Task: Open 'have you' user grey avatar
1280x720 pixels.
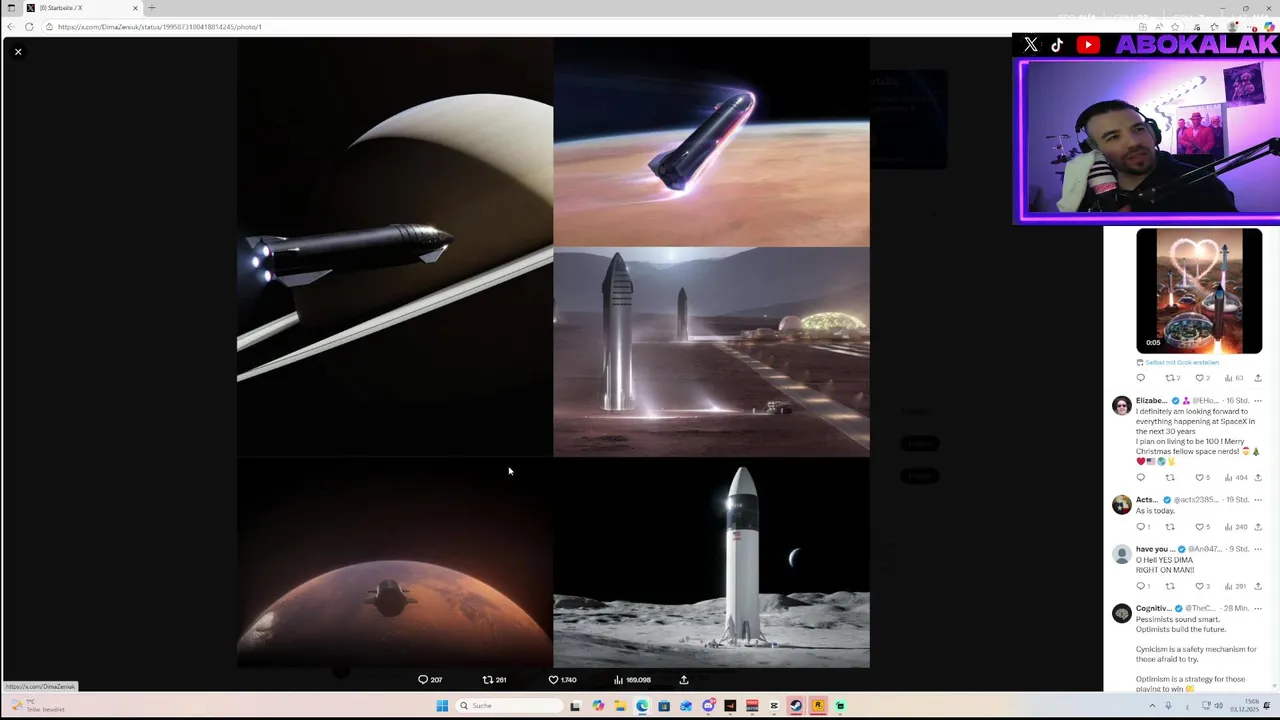Action: tap(1121, 554)
